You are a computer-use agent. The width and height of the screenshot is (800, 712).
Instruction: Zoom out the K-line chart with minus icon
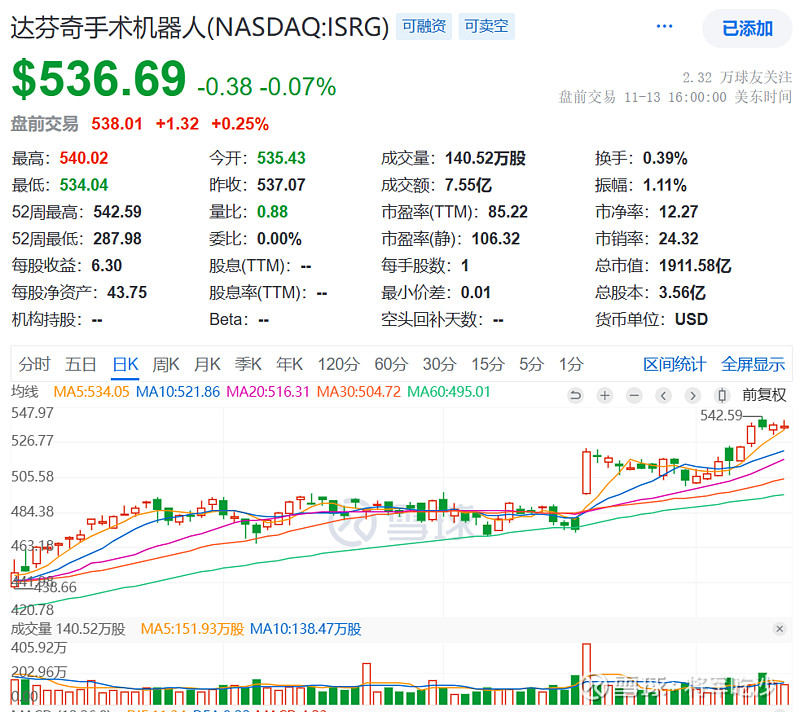634,395
